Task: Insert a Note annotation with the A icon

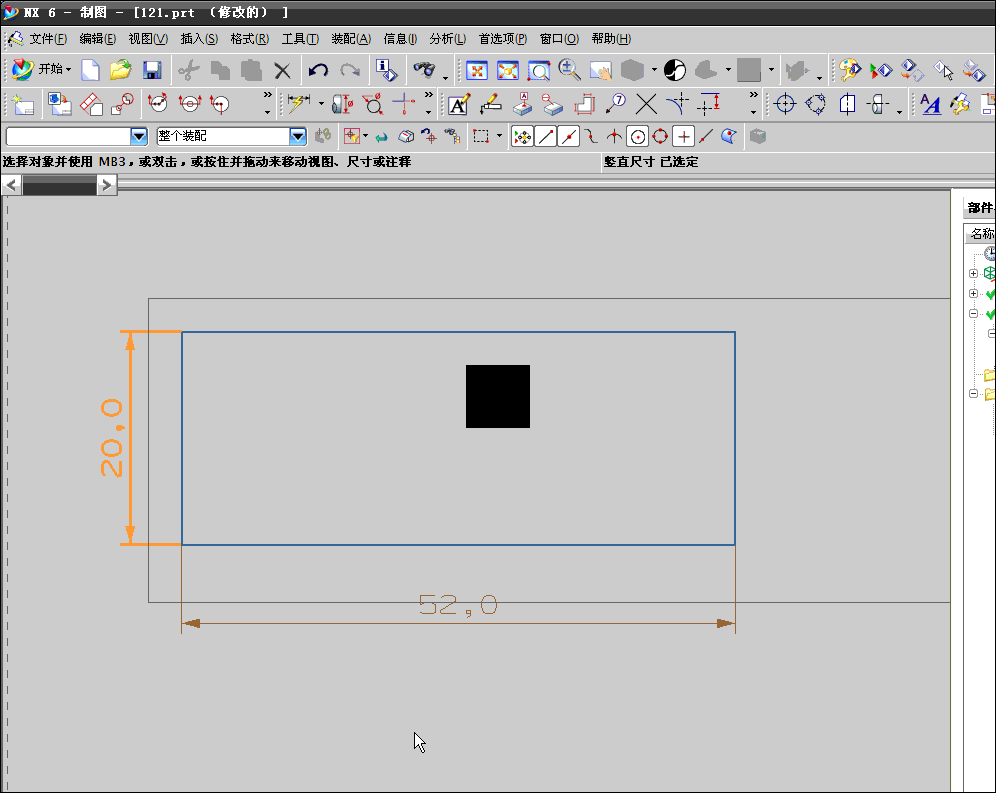Action: [456, 105]
